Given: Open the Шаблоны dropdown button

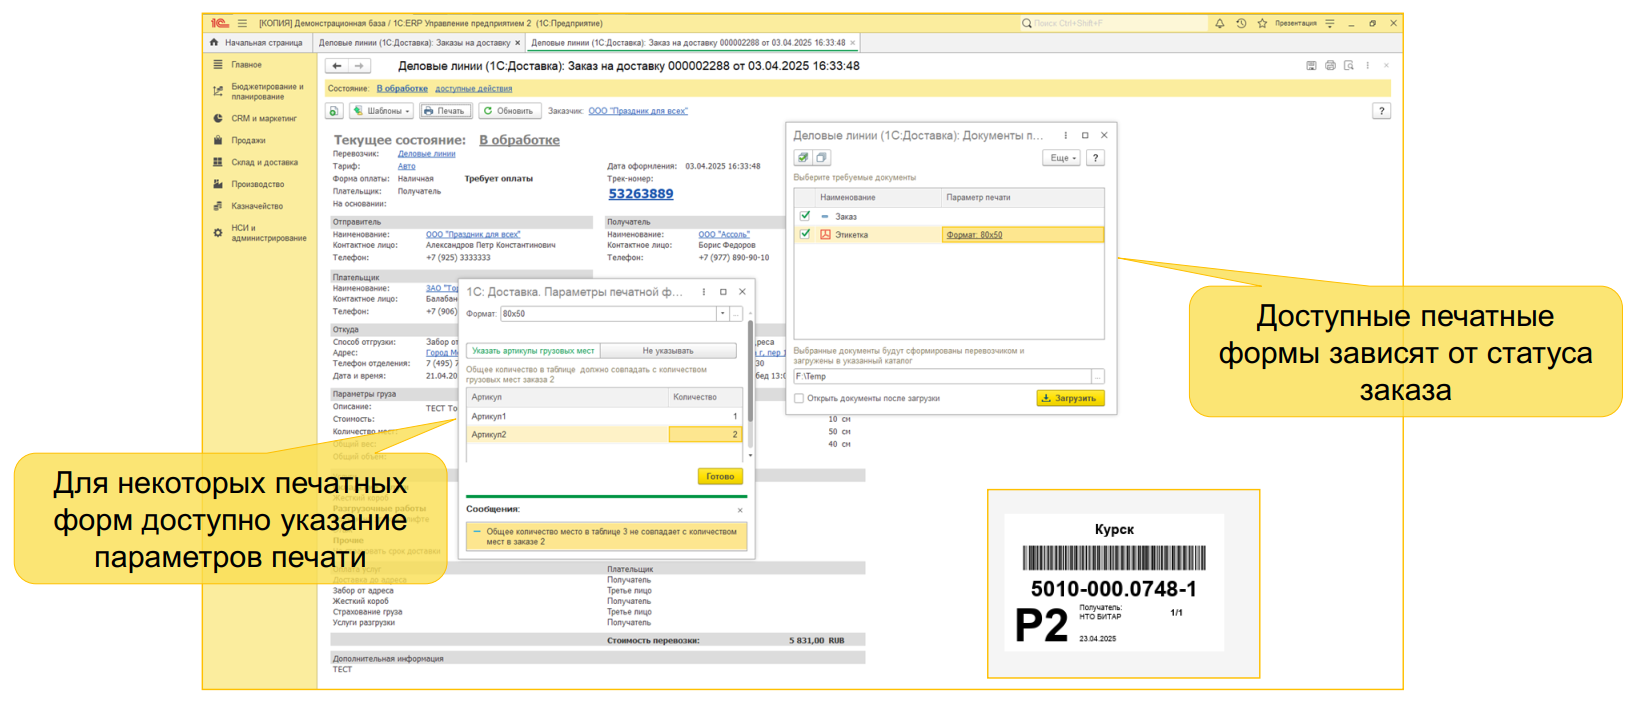Looking at the screenshot, I should [x=382, y=111].
